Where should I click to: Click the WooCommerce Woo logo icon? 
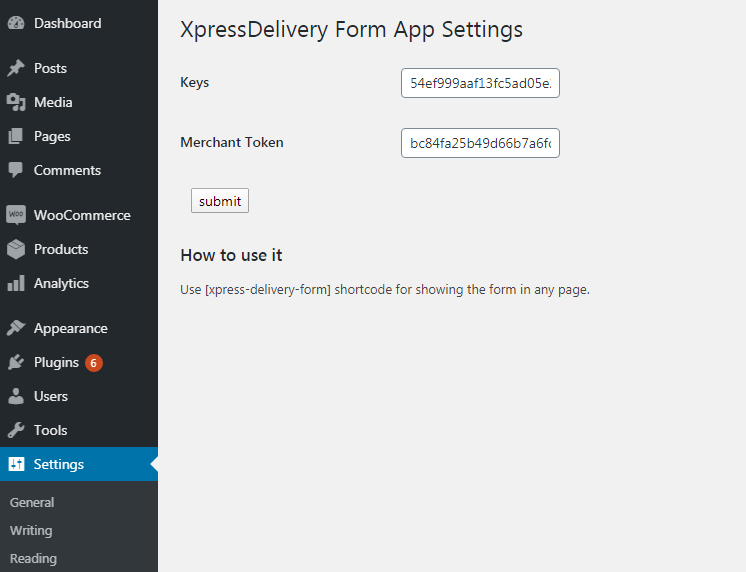click(16, 215)
